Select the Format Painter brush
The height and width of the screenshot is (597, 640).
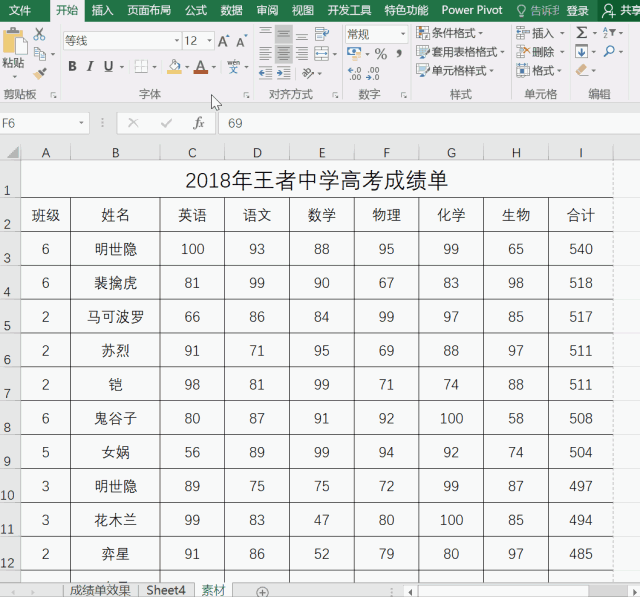point(40,73)
